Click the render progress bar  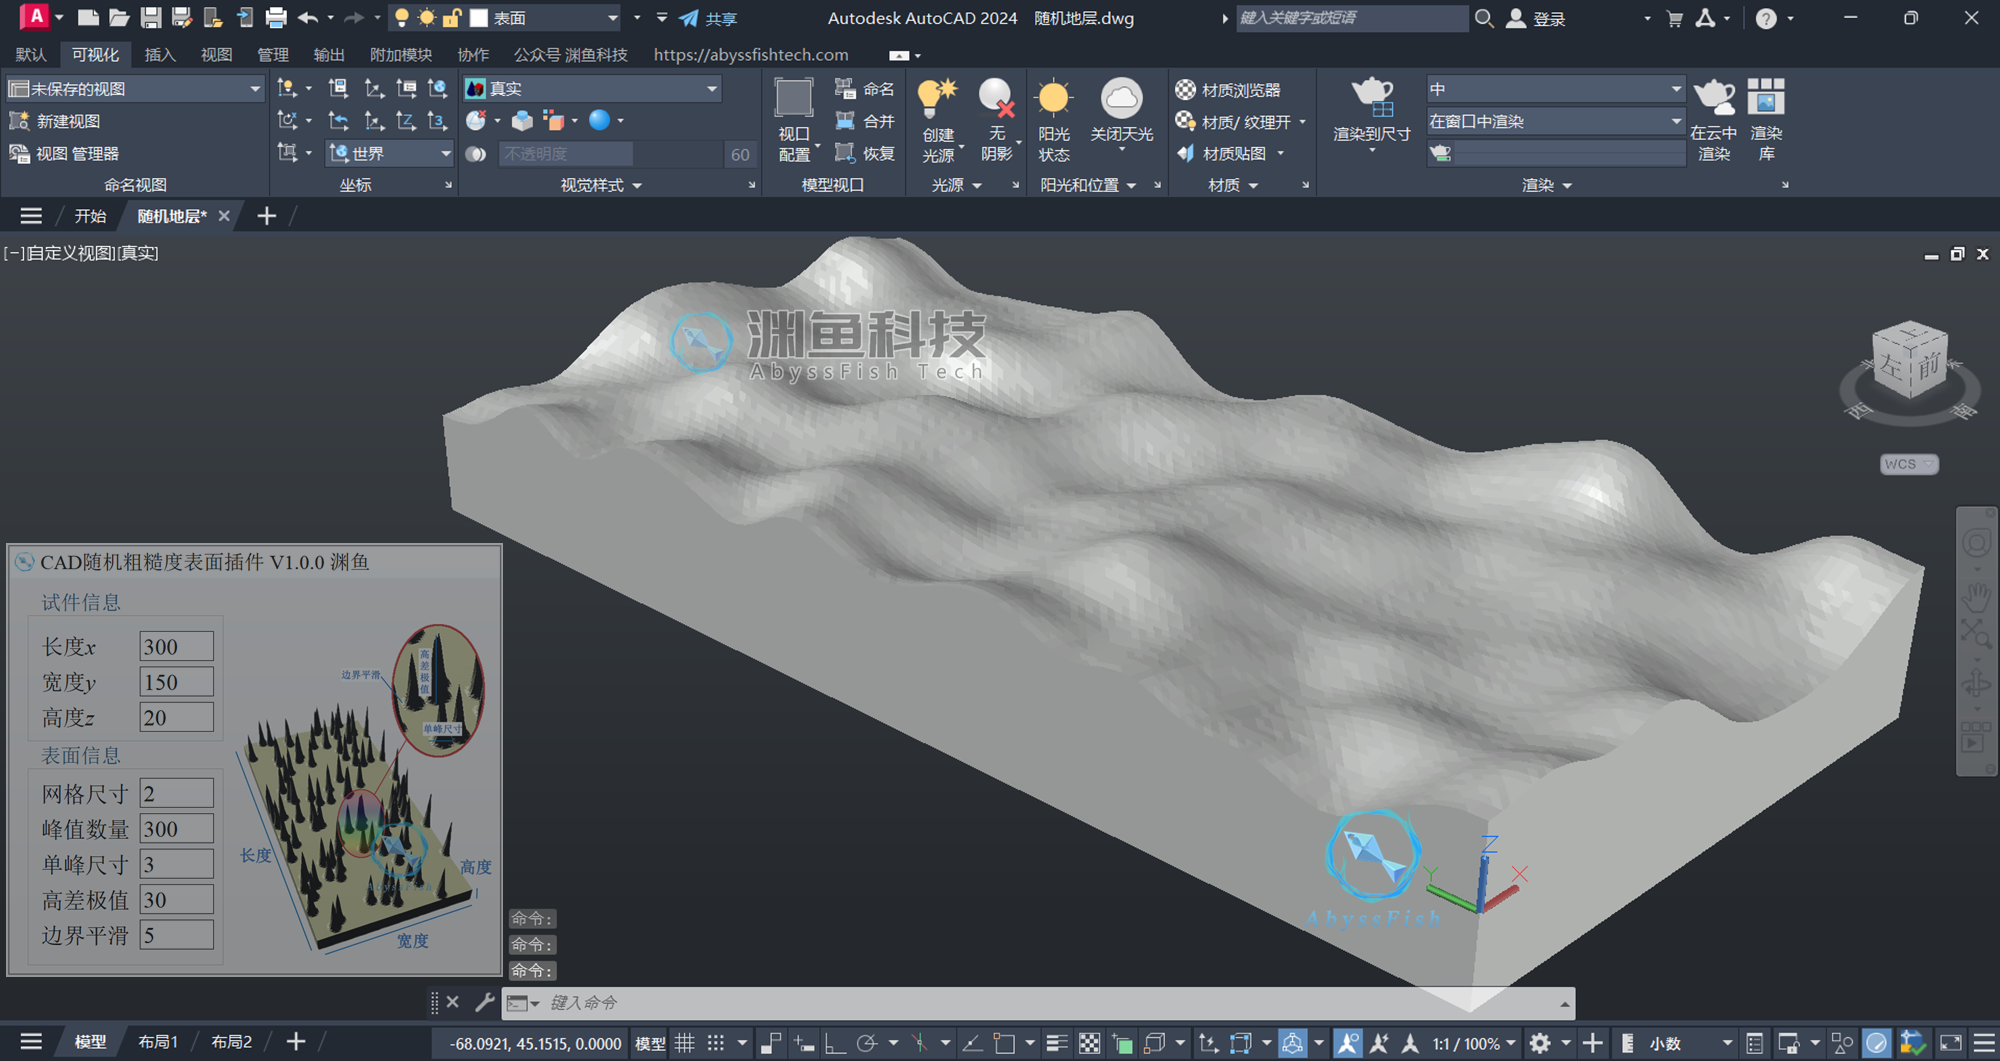point(1570,153)
